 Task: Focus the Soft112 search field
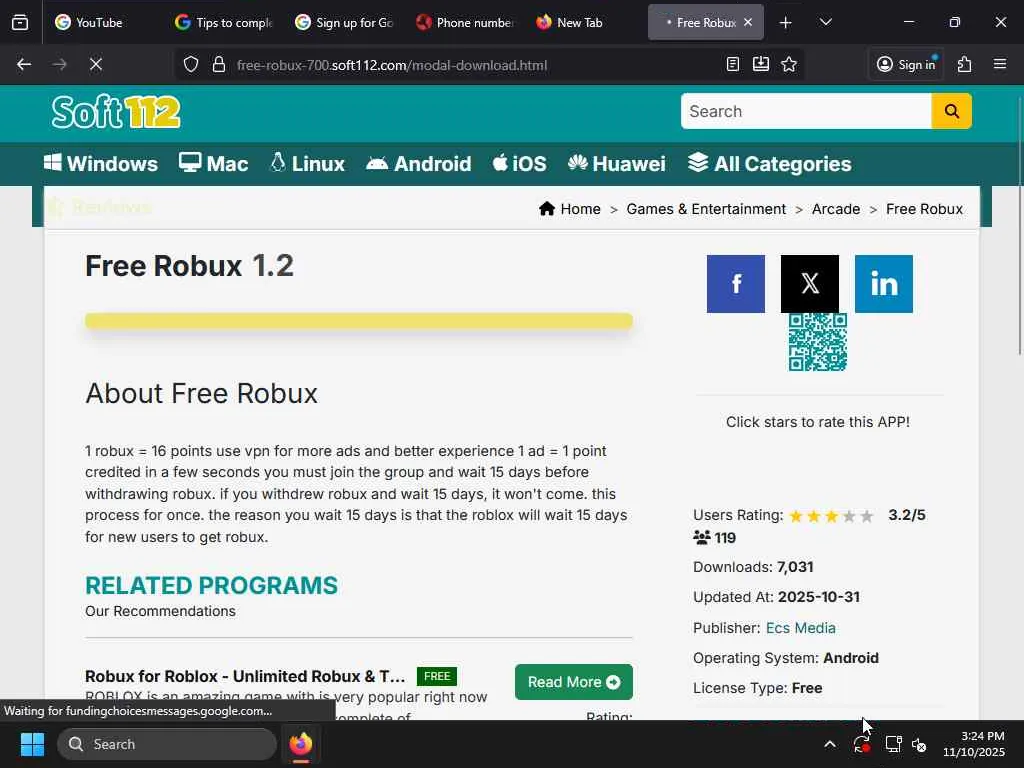coord(806,111)
